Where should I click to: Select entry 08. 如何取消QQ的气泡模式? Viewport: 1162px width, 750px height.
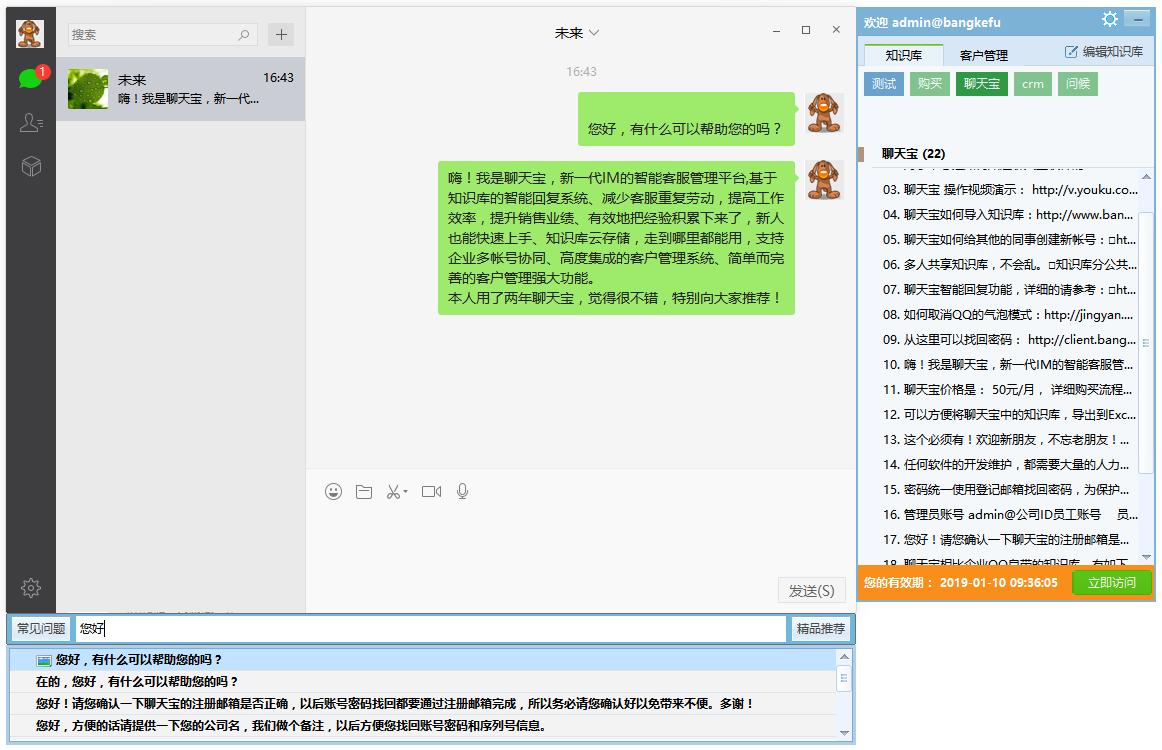[1009, 315]
